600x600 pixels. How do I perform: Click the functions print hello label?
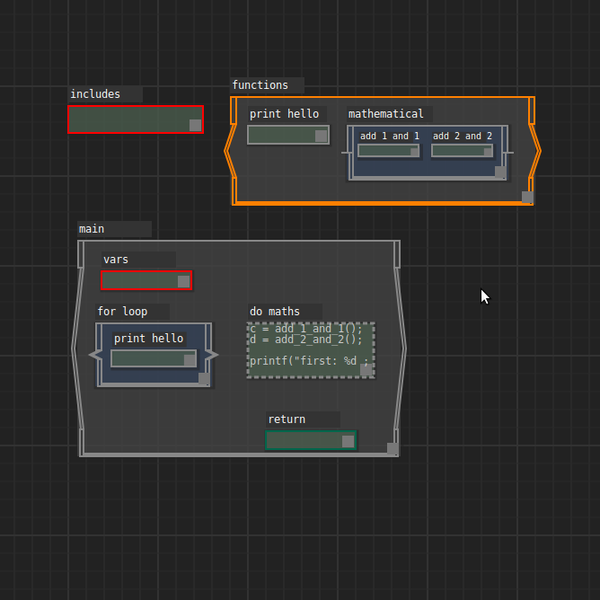tap(287, 114)
